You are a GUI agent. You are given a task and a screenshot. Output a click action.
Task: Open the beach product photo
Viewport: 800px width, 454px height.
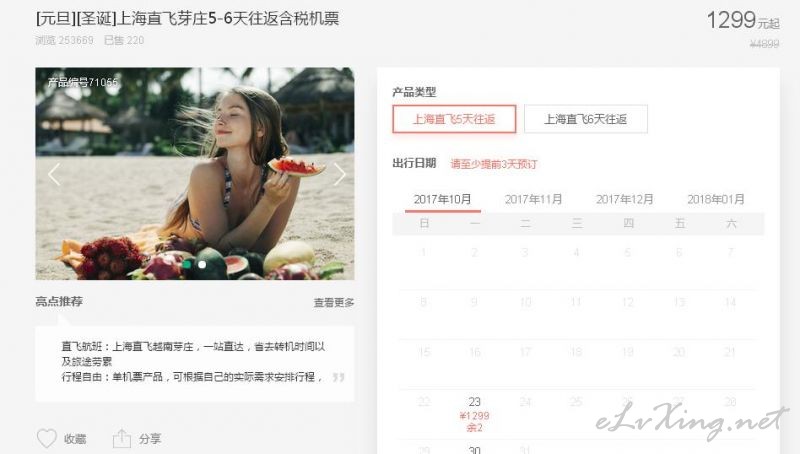coord(195,173)
